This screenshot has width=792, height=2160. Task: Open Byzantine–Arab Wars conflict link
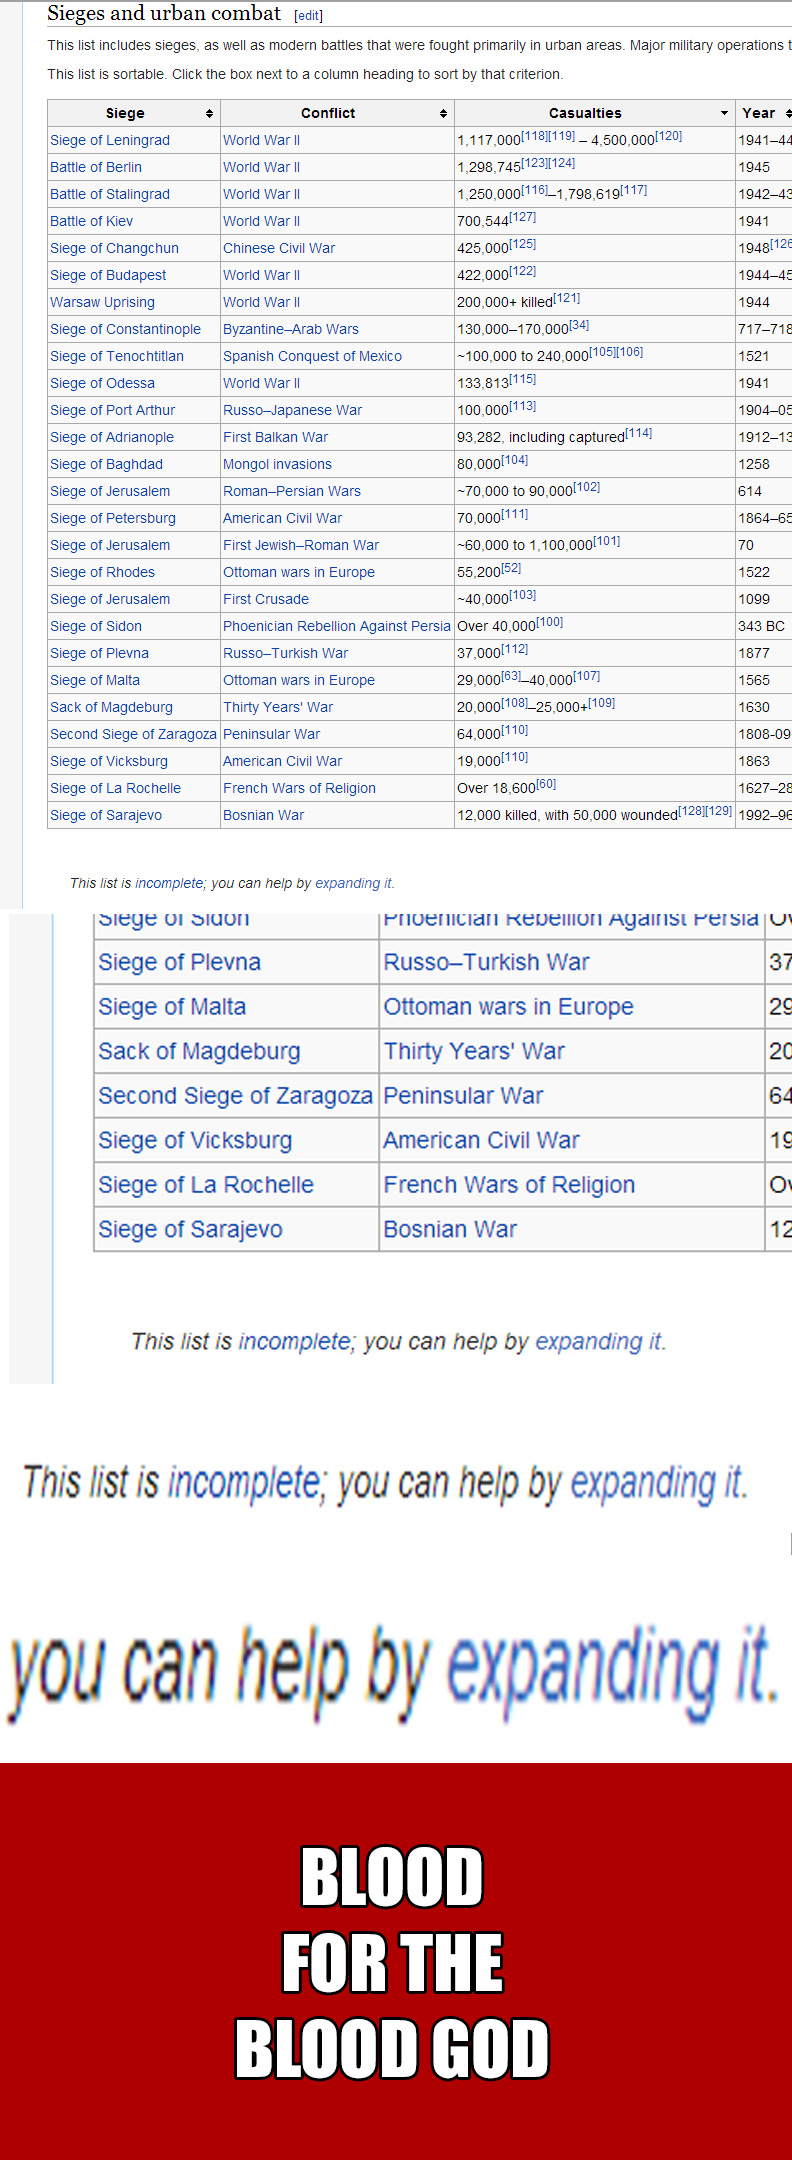point(291,329)
